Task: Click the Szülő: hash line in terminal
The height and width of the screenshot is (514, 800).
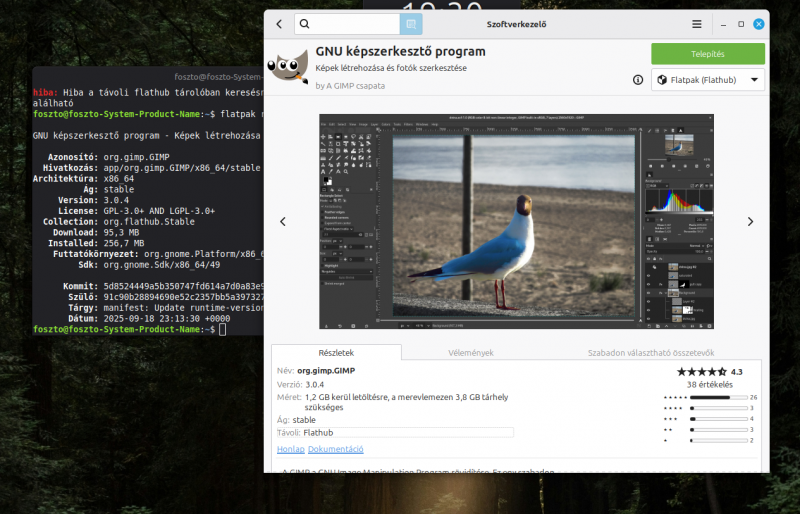Action: point(166,297)
